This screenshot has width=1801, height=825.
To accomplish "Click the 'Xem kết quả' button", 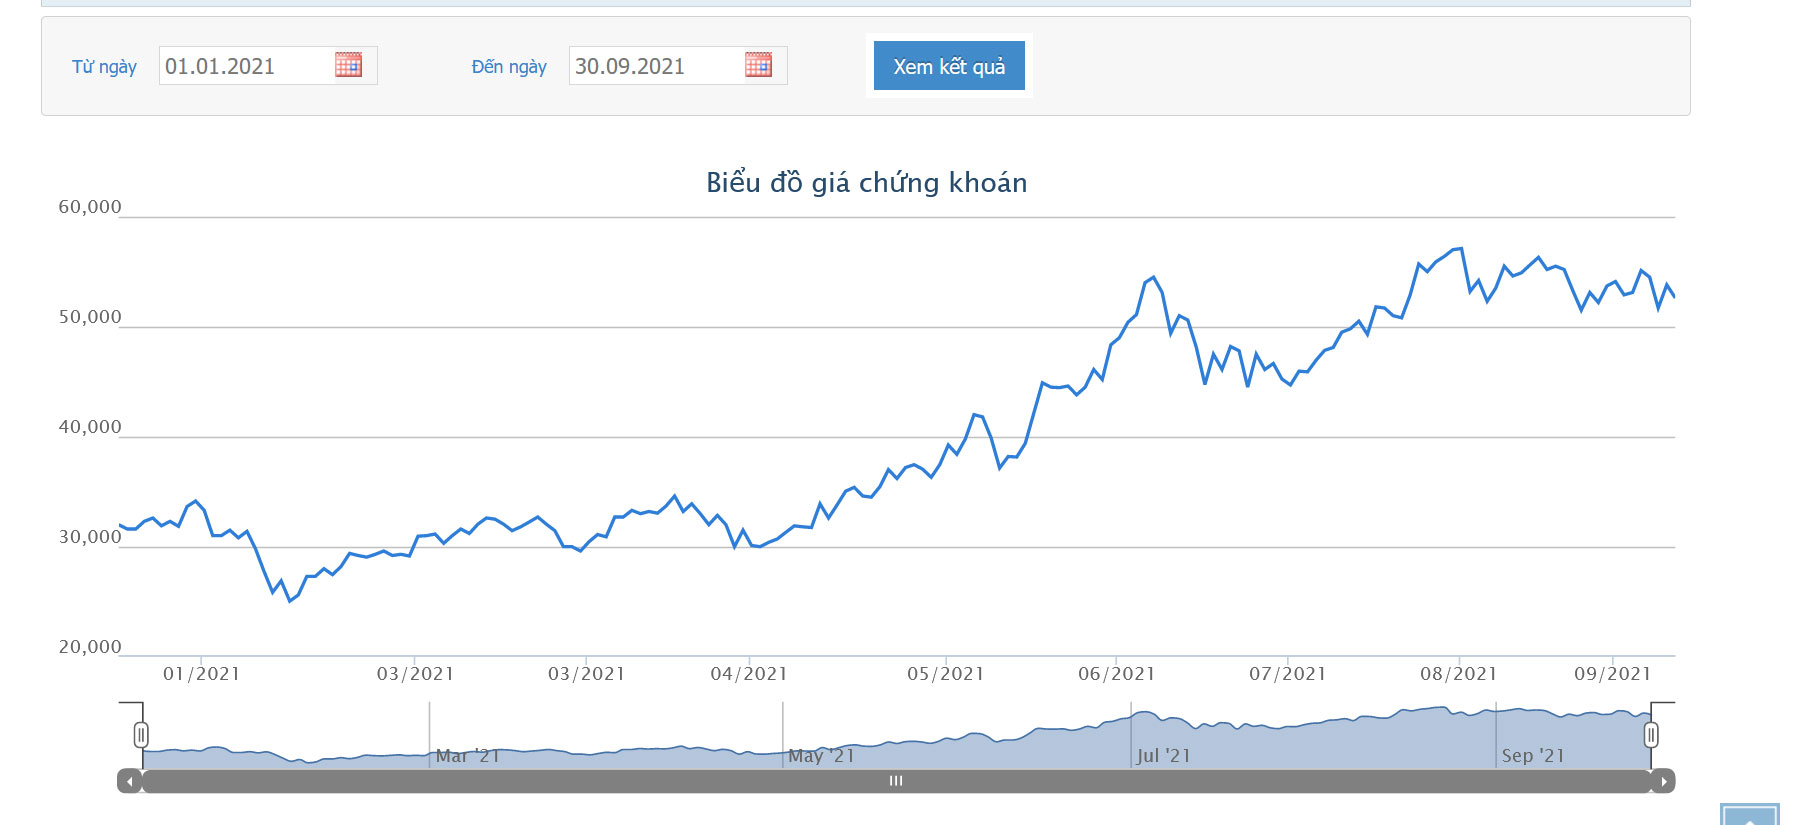I will (x=949, y=66).
